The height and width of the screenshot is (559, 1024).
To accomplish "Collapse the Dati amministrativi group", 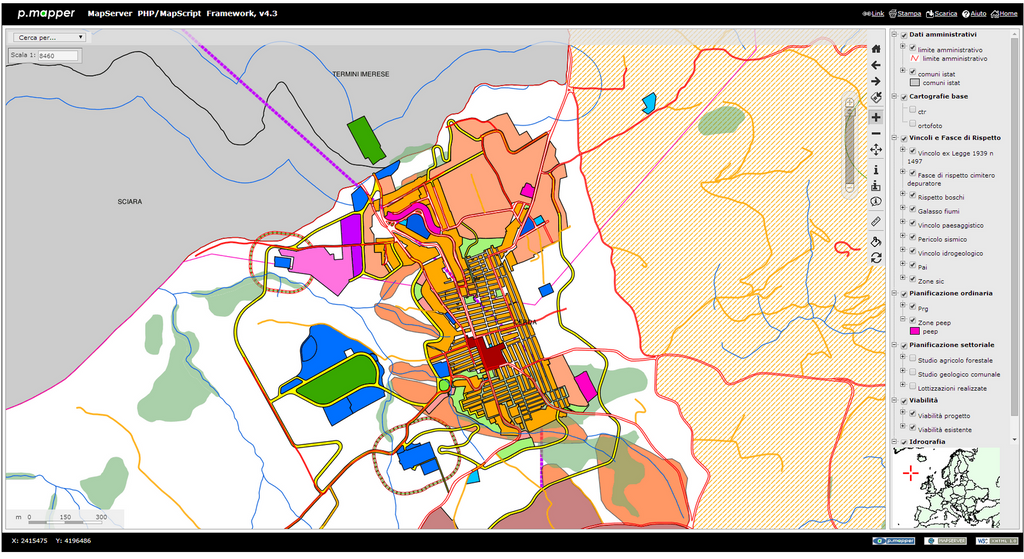I will 896,35.
